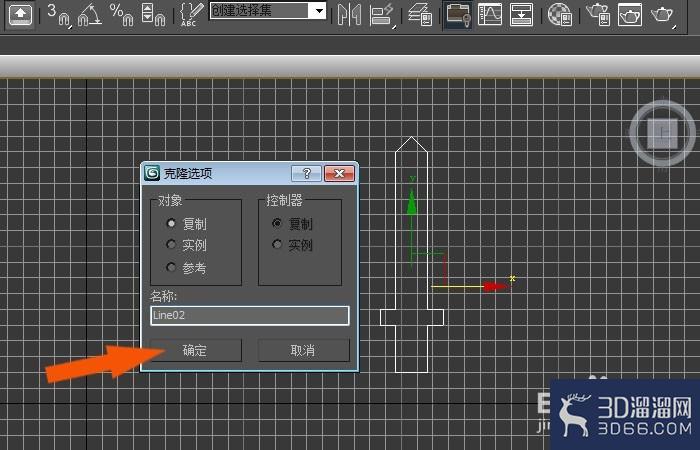Open the Rendered Frame Window
The width and height of the screenshot is (700, 450).
[x=630, y=15]
